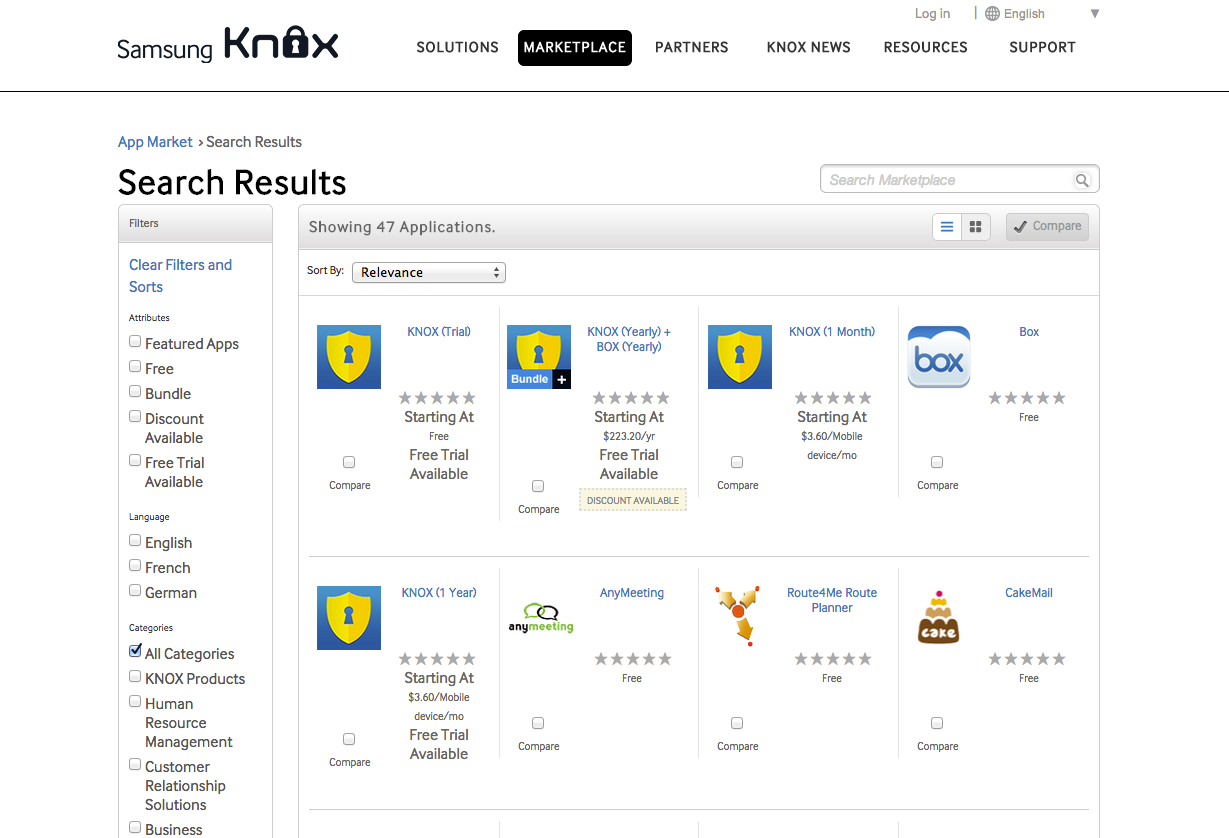Click the Compare button
The width and height of the screenshot is (1229, 838).
[x=1047, y=227]
